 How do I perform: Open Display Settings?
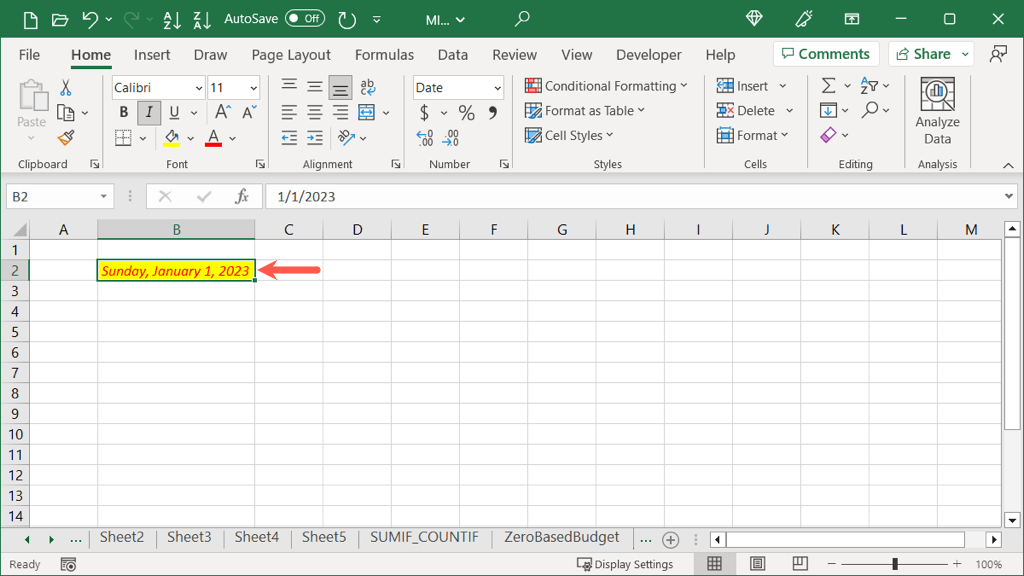pyautogui.click(x=625, y=564)
